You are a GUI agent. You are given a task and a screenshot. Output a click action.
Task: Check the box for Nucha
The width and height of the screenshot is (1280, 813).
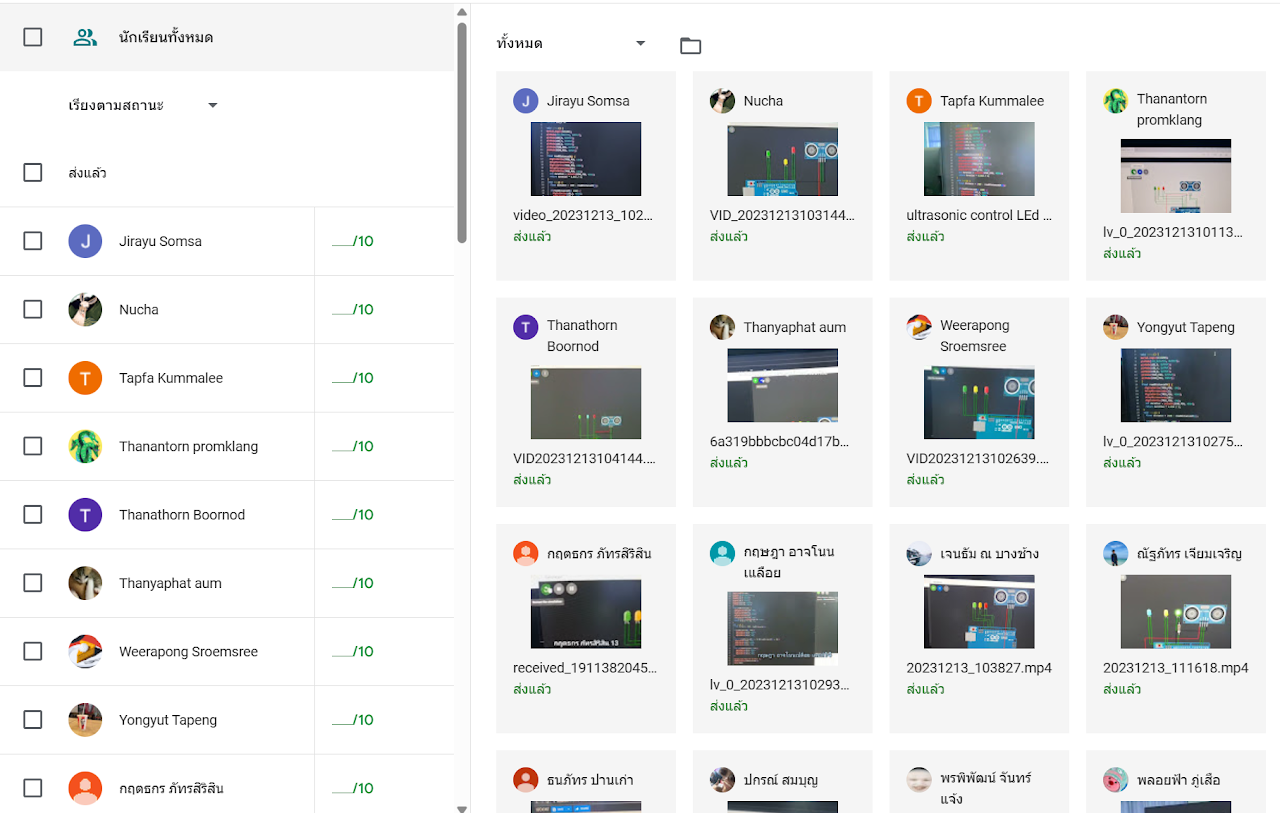pyautogui.click(x=33, y=310)
